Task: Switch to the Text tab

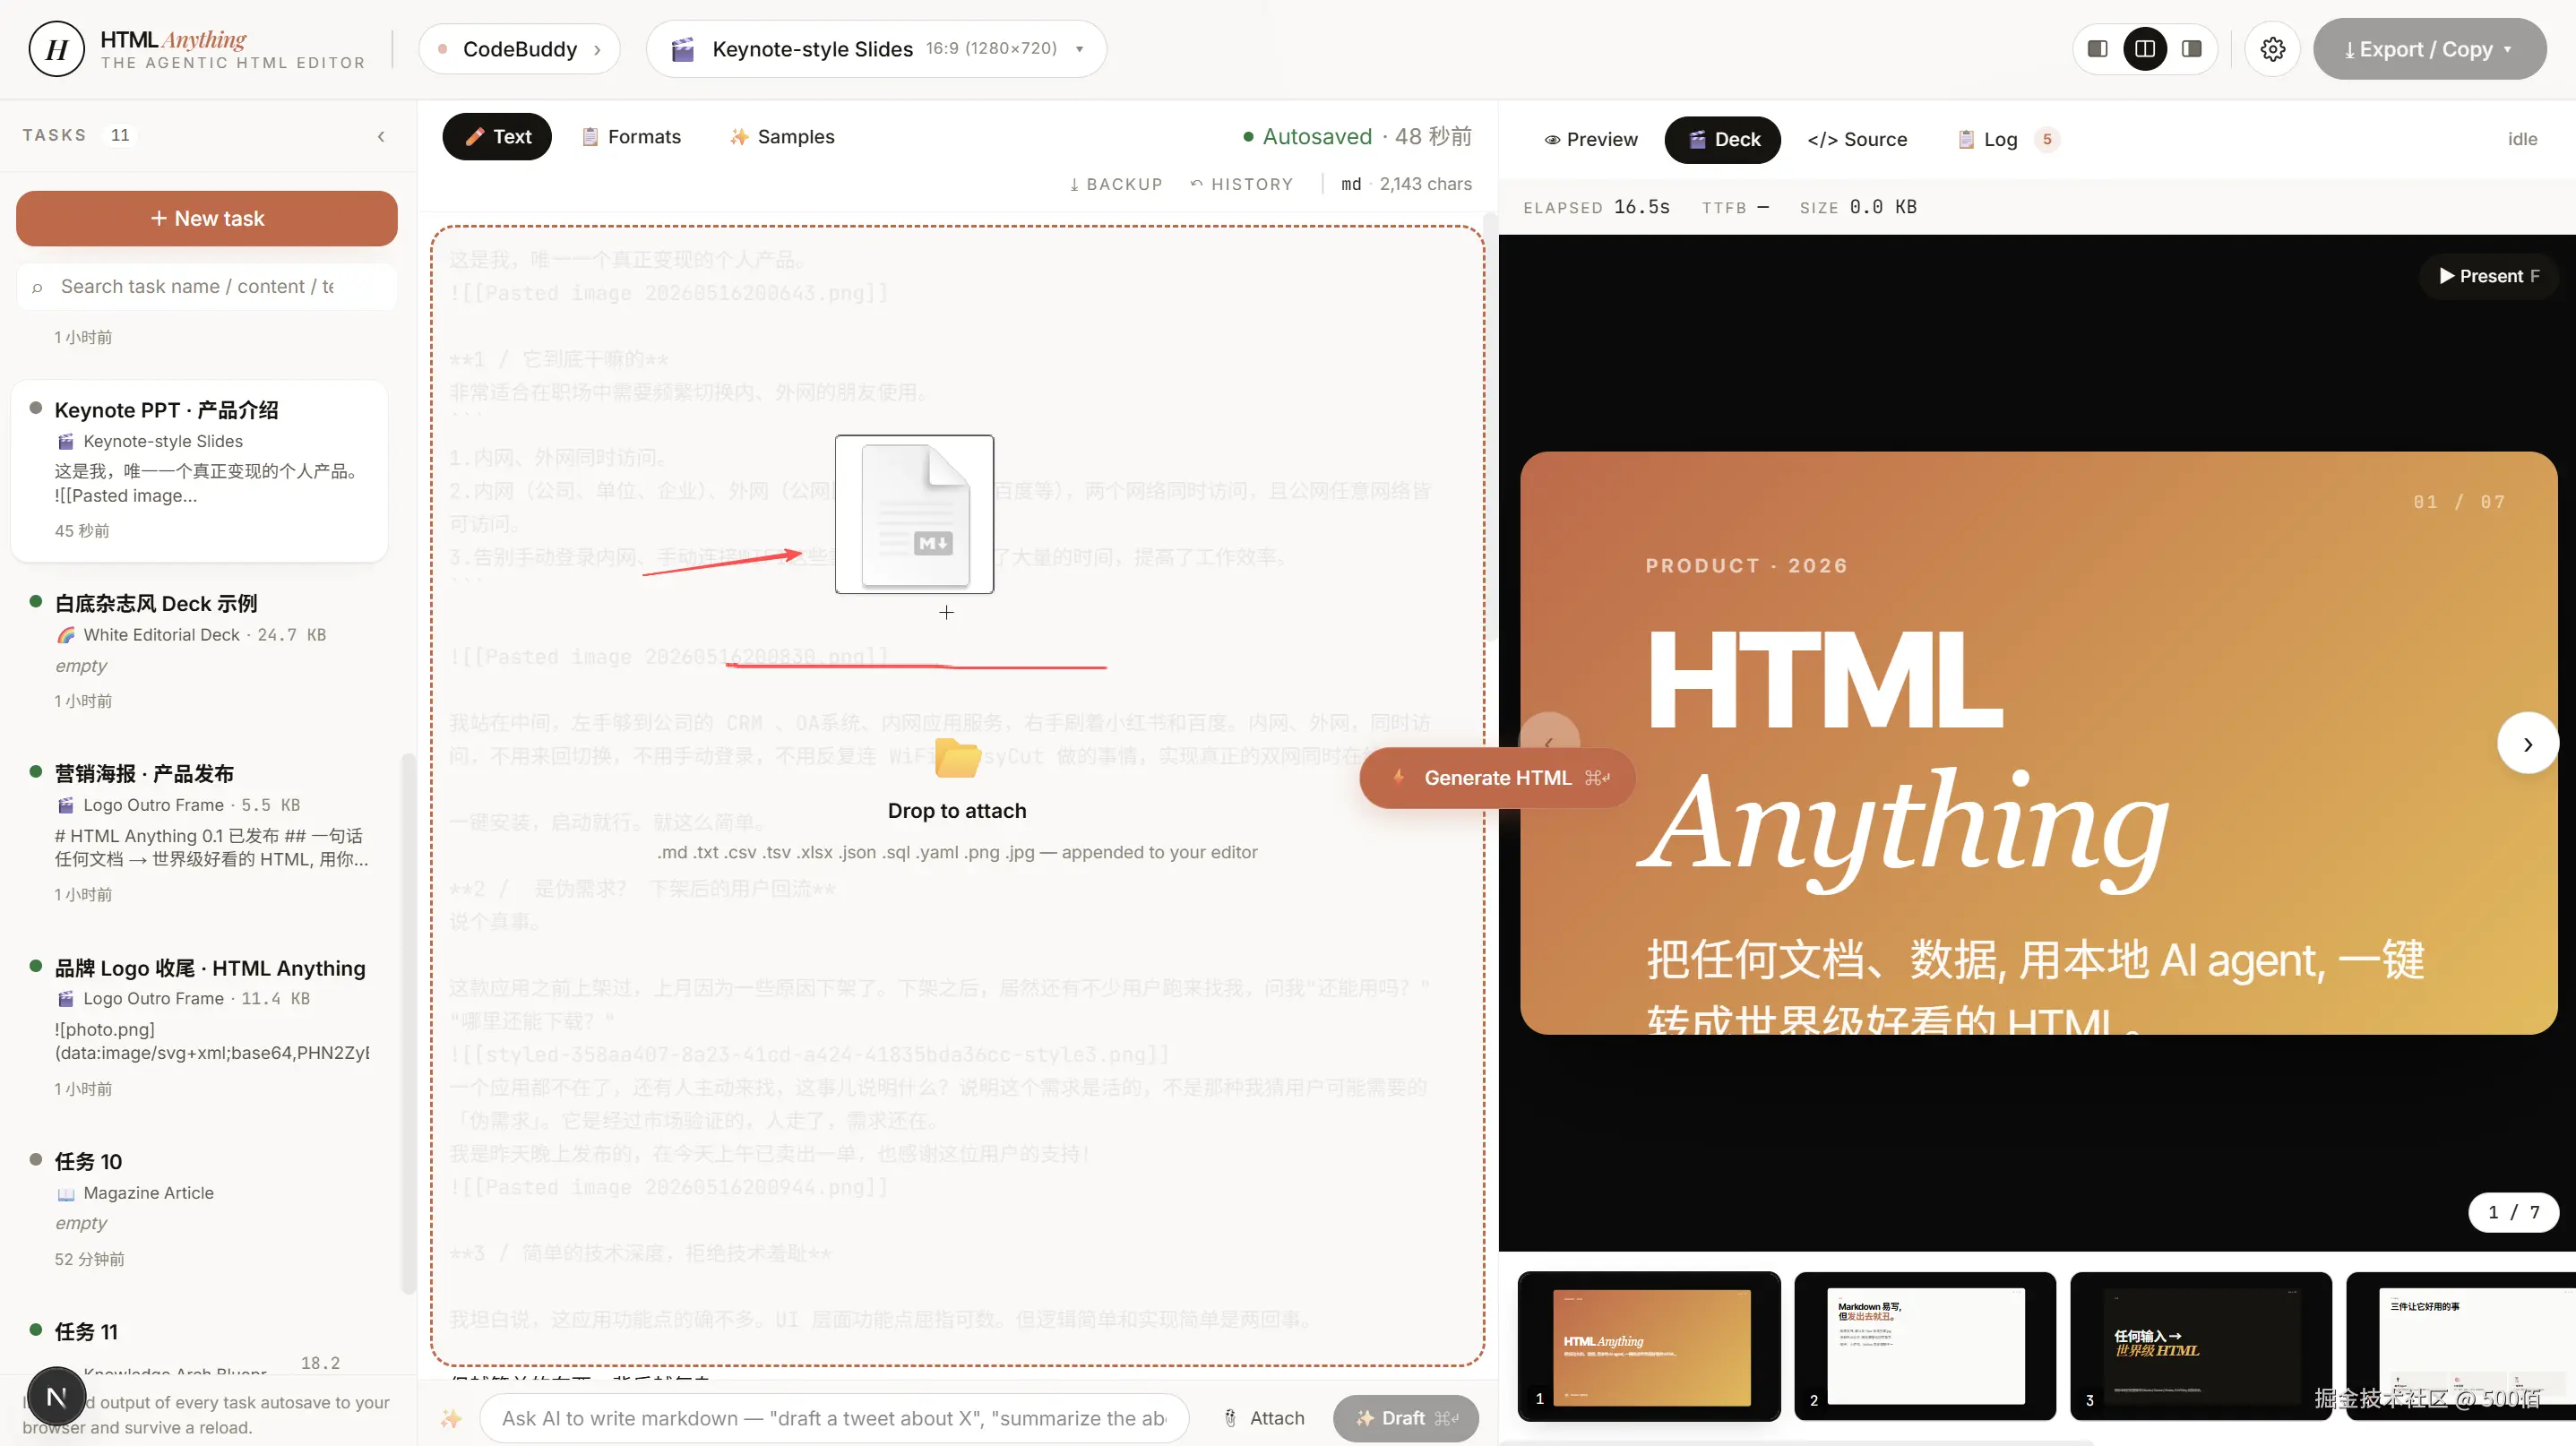Action: click(497, 137)
